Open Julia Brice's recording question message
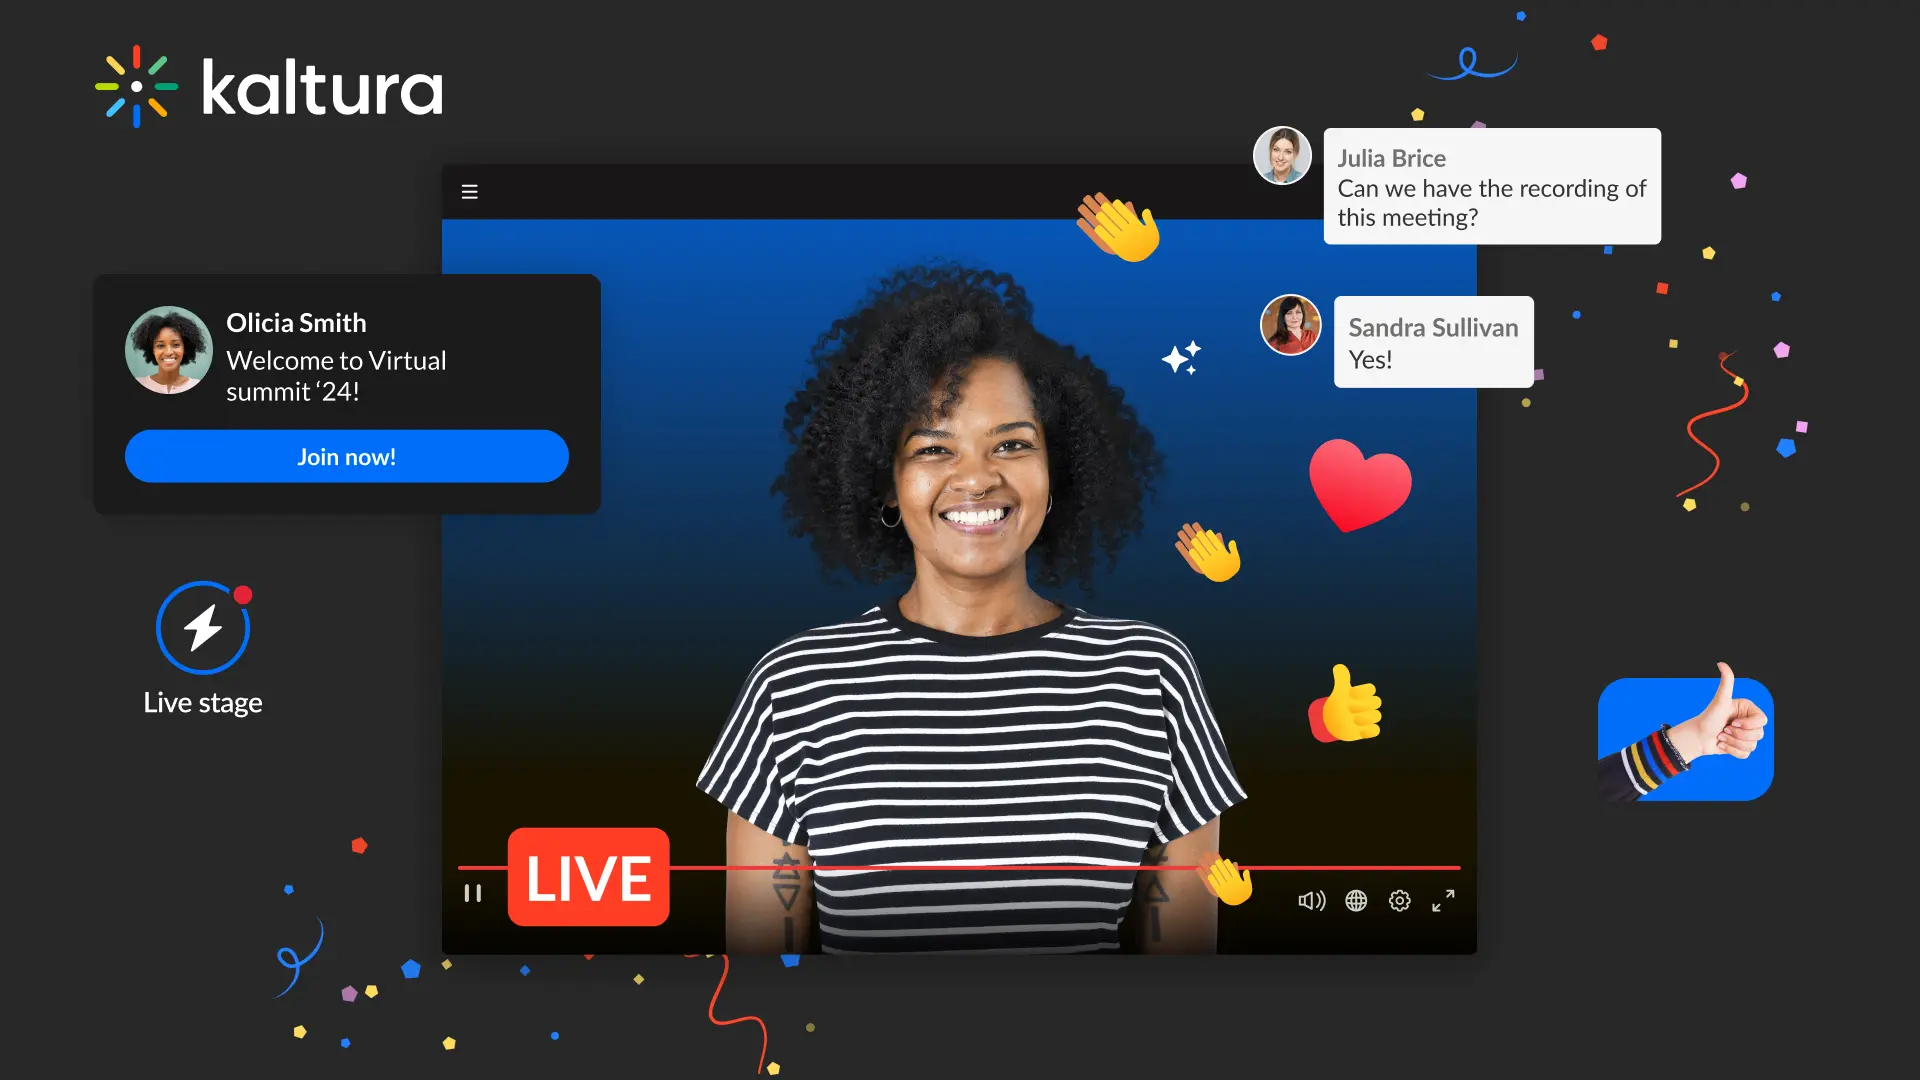1920x1080 pixels. (x=1491, y=187)
